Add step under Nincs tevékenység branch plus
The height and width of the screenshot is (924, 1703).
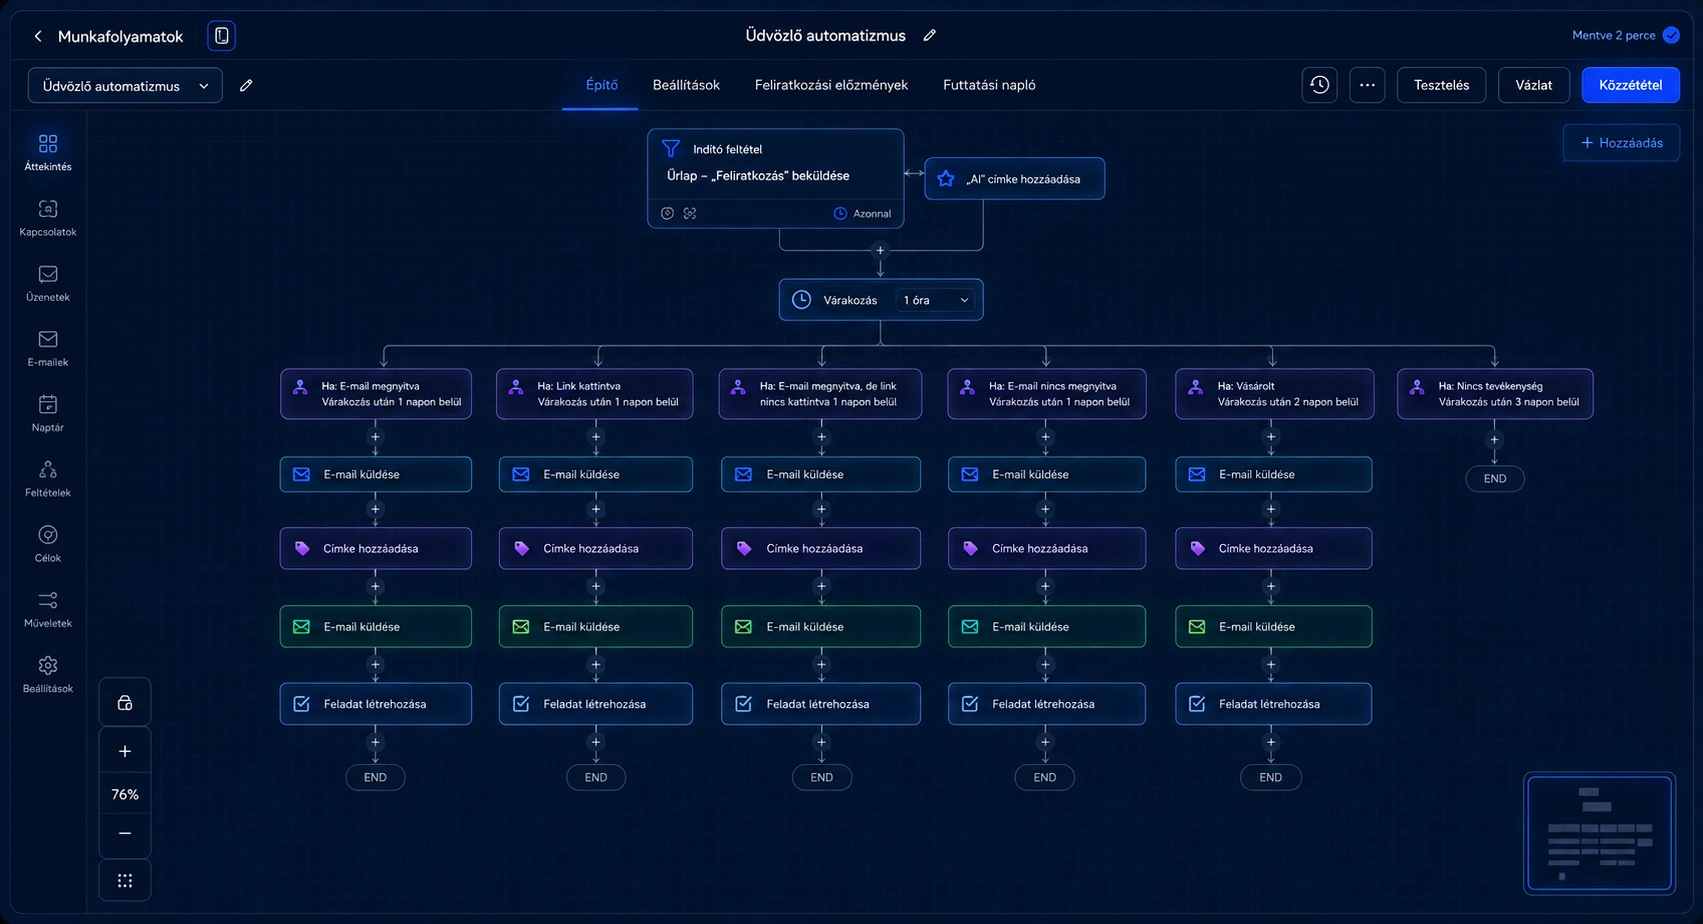pos(1494,440)
